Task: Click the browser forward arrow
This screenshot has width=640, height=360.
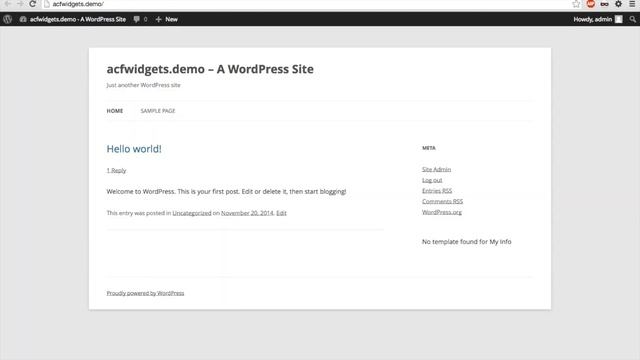Action: click(x=20, y=4)
